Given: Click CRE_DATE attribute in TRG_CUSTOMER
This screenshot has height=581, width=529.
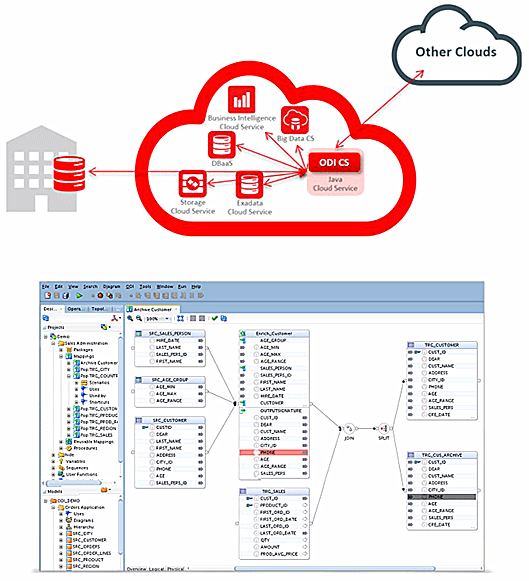Looking at the screenshot, I should (x=439, y=415).
